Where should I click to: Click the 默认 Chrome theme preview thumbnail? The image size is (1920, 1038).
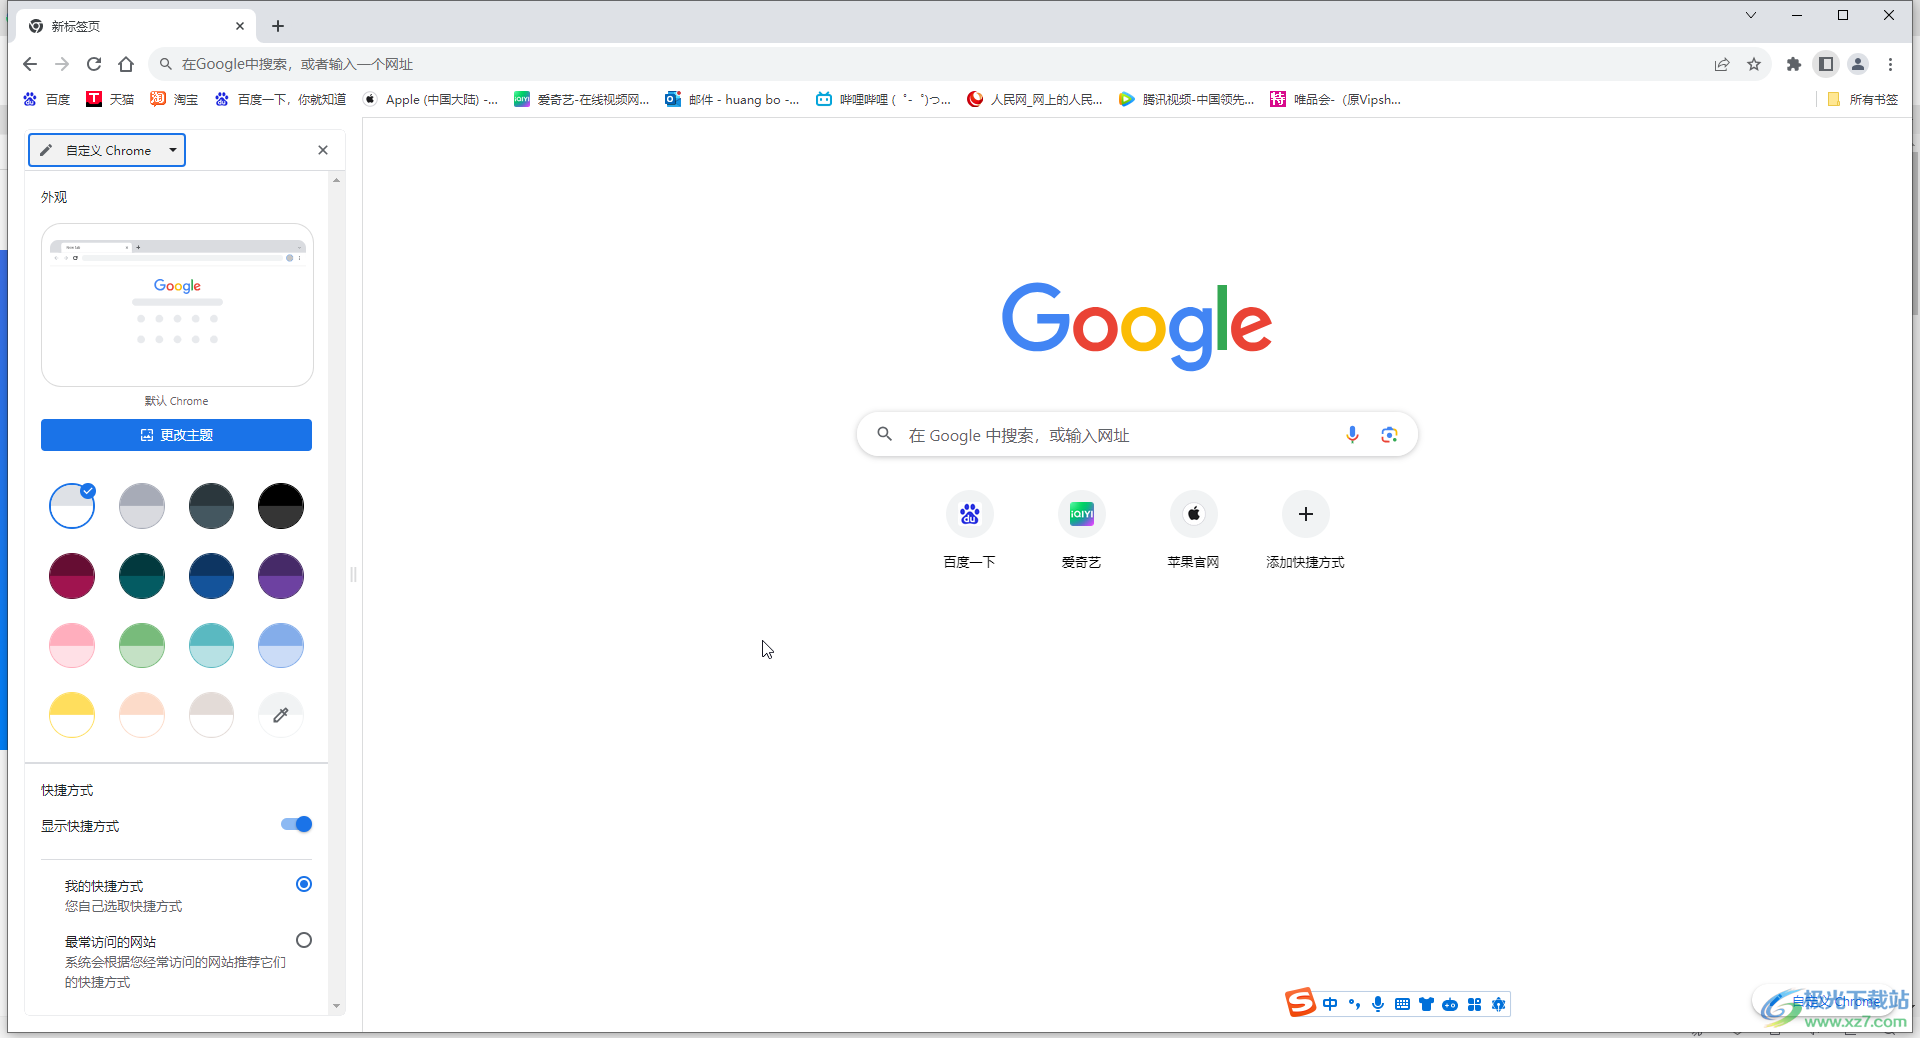[177, 305]
